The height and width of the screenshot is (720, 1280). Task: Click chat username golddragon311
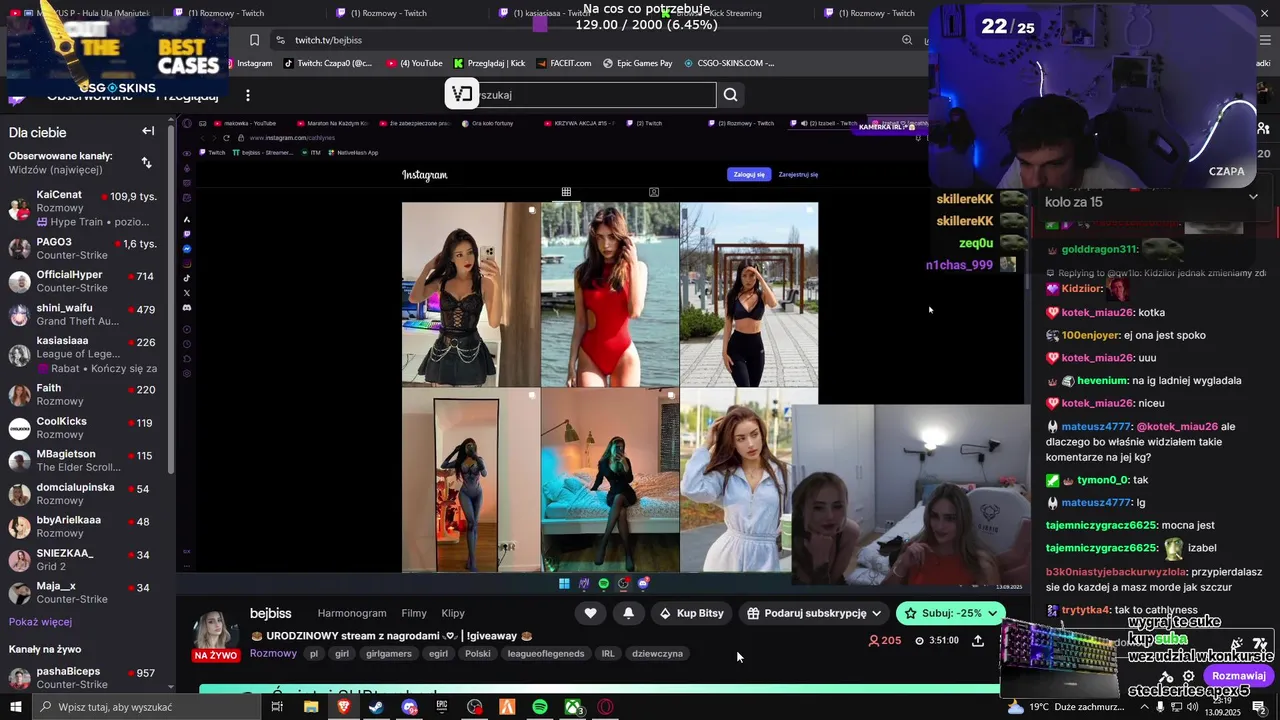[x=1099, y=249]
